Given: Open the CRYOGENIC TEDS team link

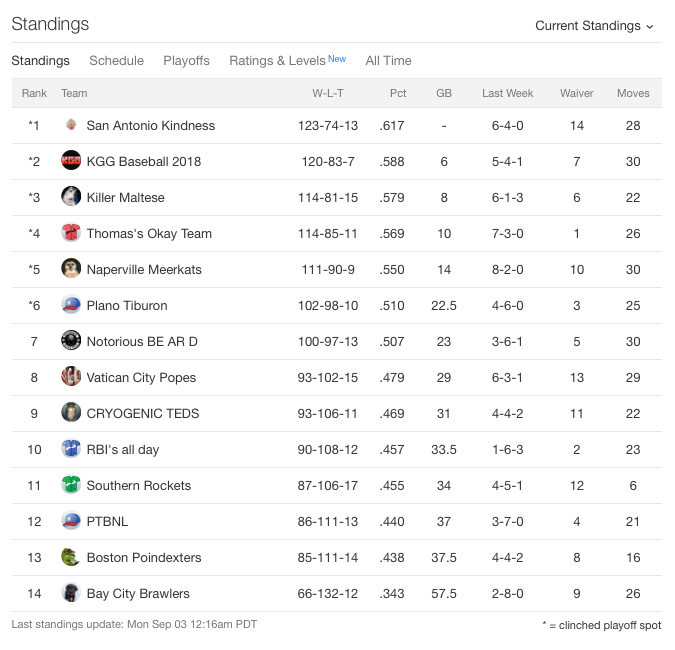Looking at the screenshot, I should tap(143, 414).
